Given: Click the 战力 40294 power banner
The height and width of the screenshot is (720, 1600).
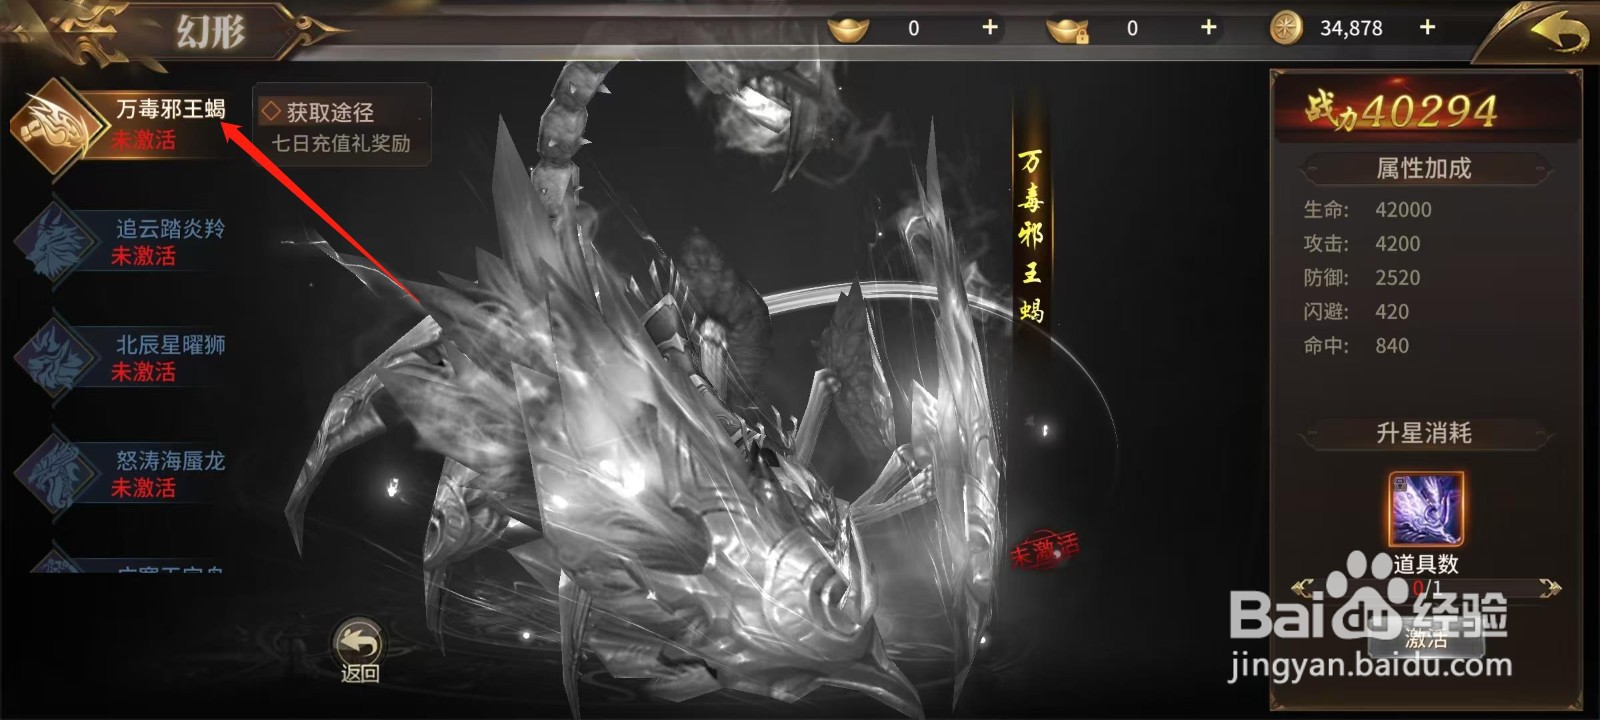Looking at the screenshot, I should 1424,110.
